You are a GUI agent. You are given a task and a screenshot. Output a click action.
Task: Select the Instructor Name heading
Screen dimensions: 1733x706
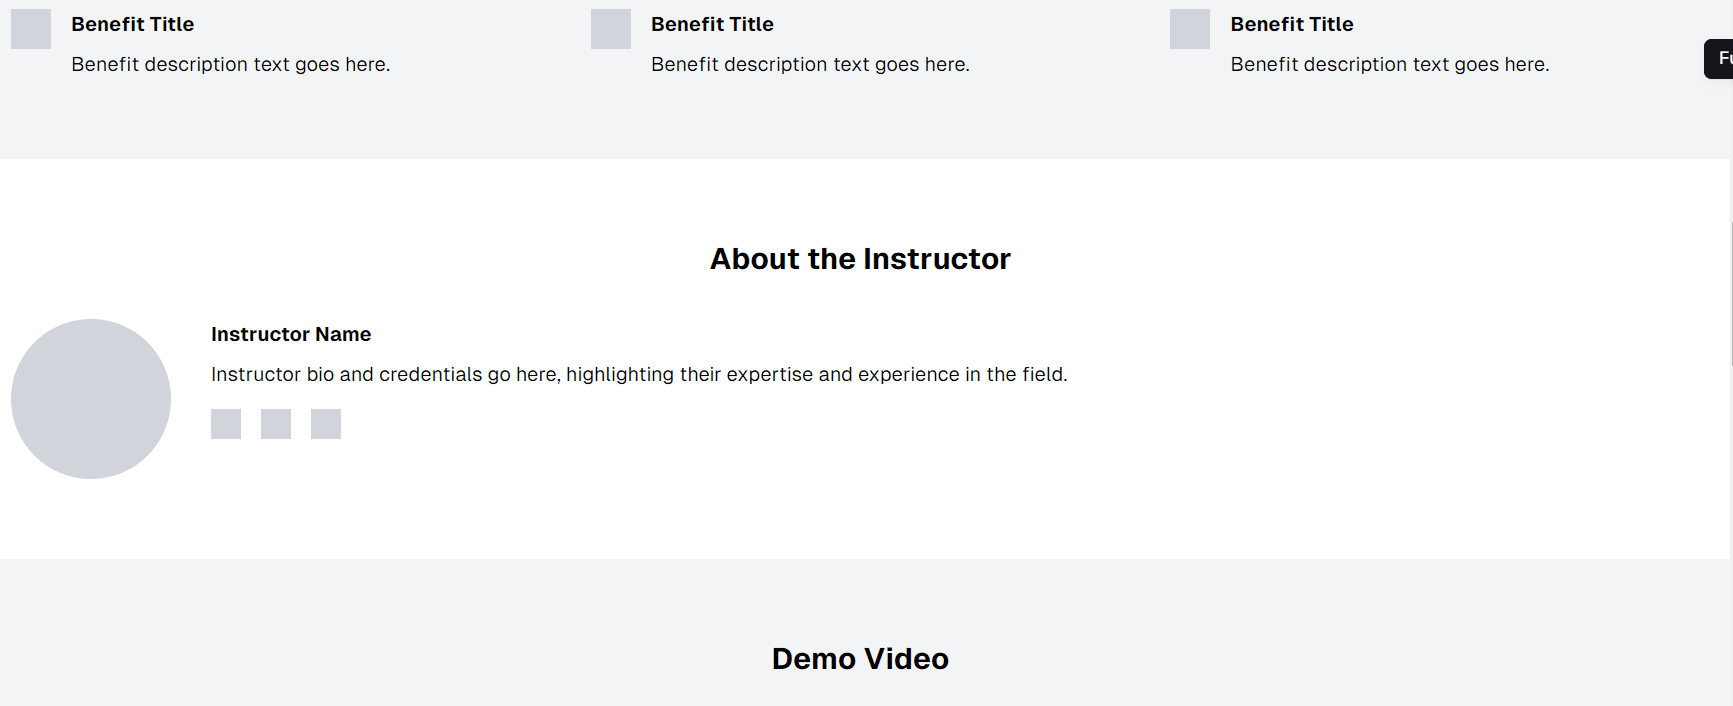coord(291,334)
